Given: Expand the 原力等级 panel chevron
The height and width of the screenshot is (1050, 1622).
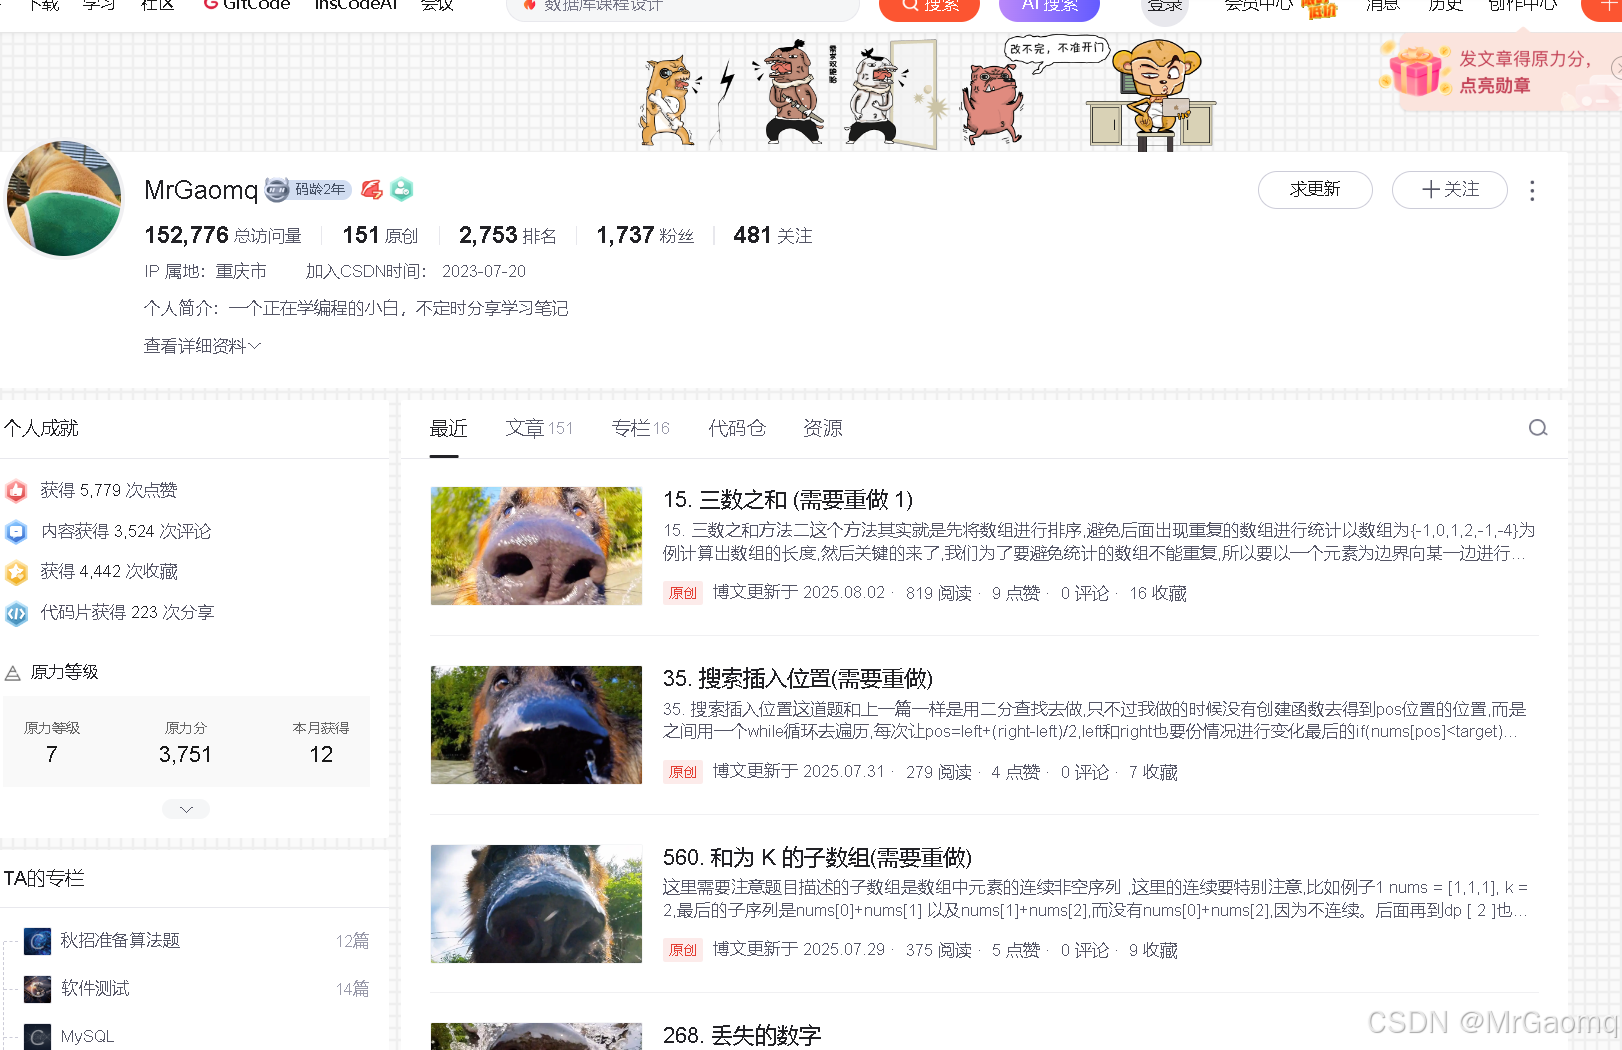Looking at the screenshot, I should 186,809.
